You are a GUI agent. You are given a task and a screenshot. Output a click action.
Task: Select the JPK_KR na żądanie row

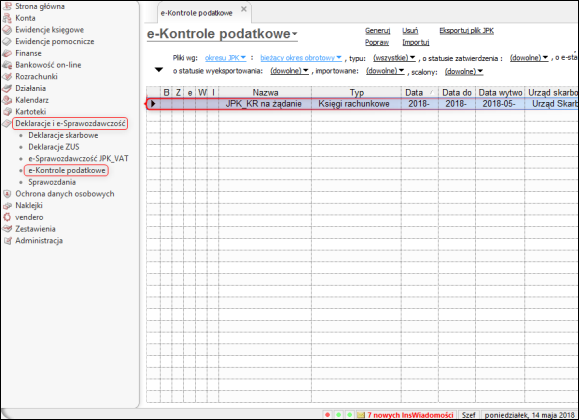click(x=362, y=104)
